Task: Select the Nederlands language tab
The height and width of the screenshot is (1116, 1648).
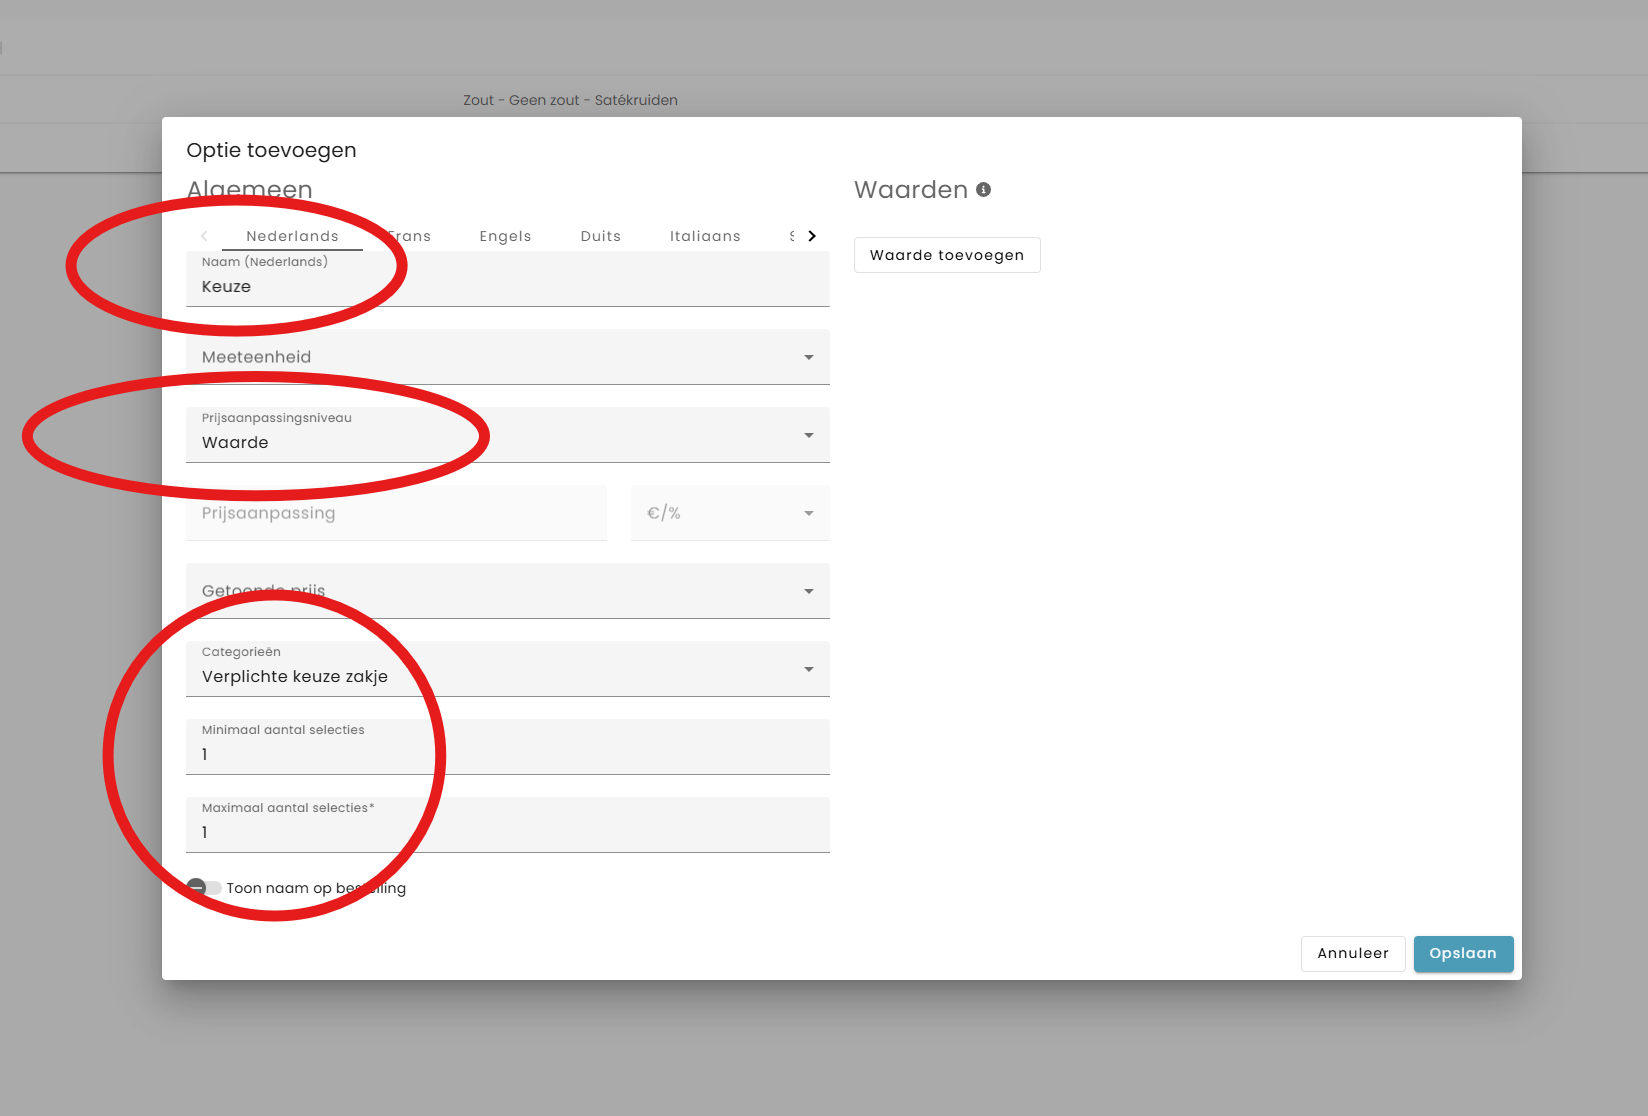Action: coord(292,236)
